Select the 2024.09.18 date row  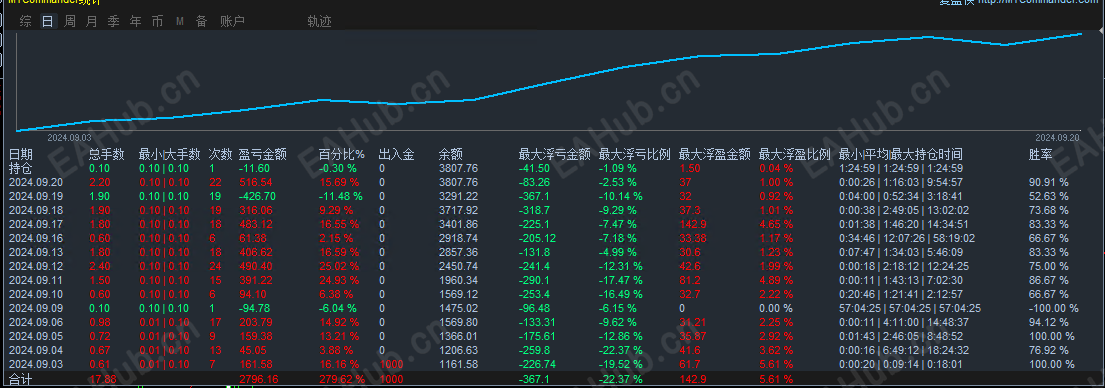click(35, 211)
